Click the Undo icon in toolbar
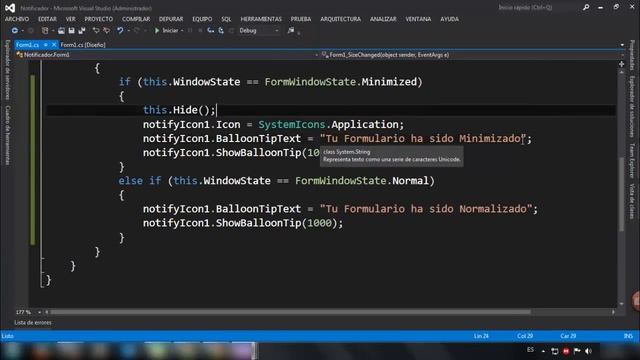Screen dimensions: 640x360 coord(120,31)
